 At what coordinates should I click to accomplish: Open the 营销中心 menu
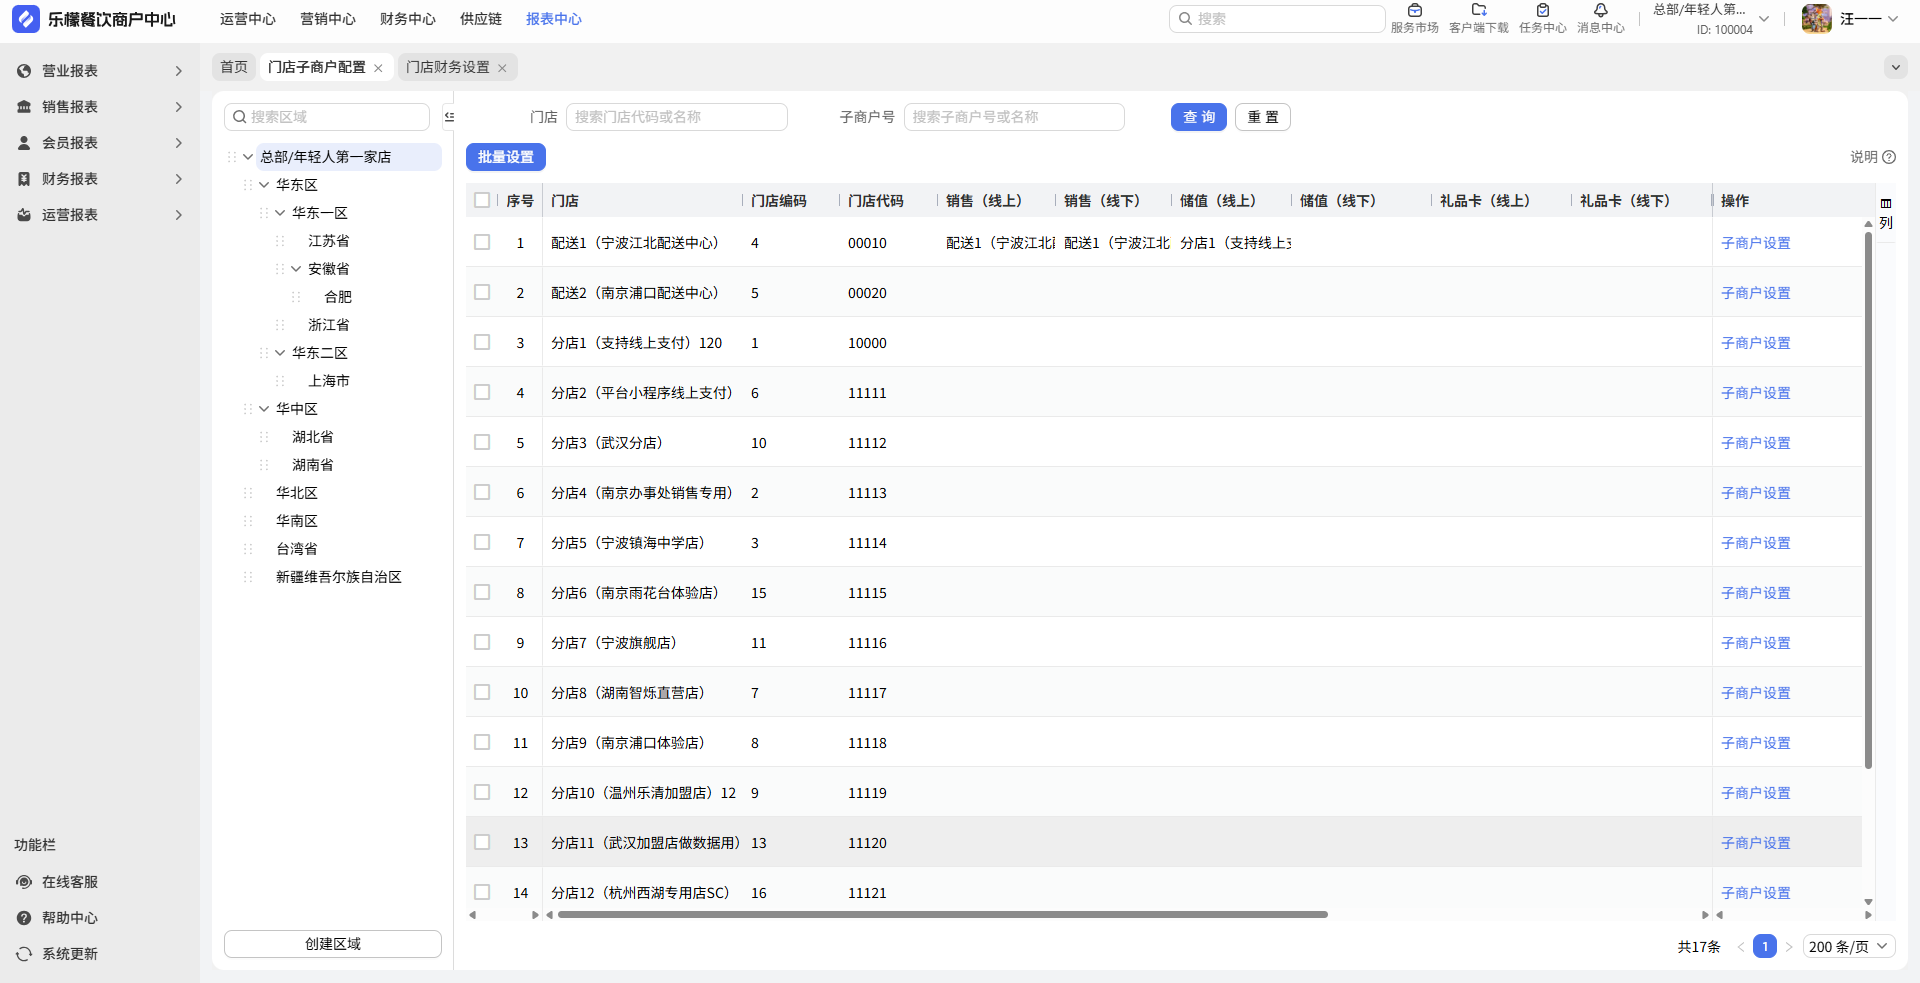pos(328,19)
